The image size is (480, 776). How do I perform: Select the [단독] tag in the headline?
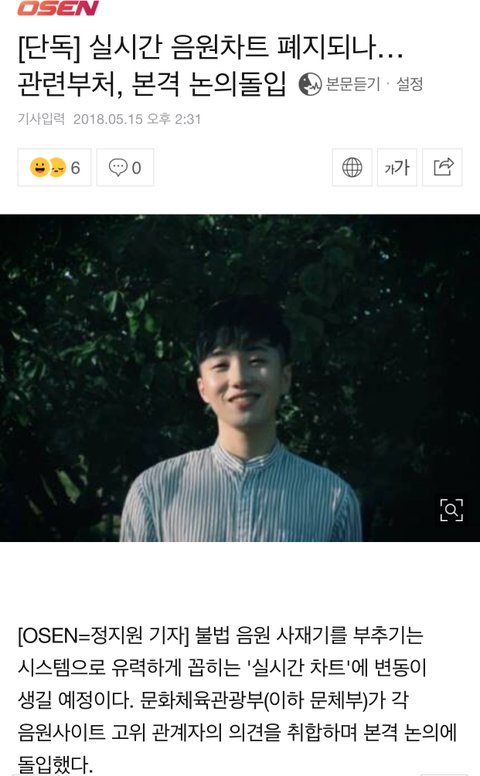tap(48, 48)
